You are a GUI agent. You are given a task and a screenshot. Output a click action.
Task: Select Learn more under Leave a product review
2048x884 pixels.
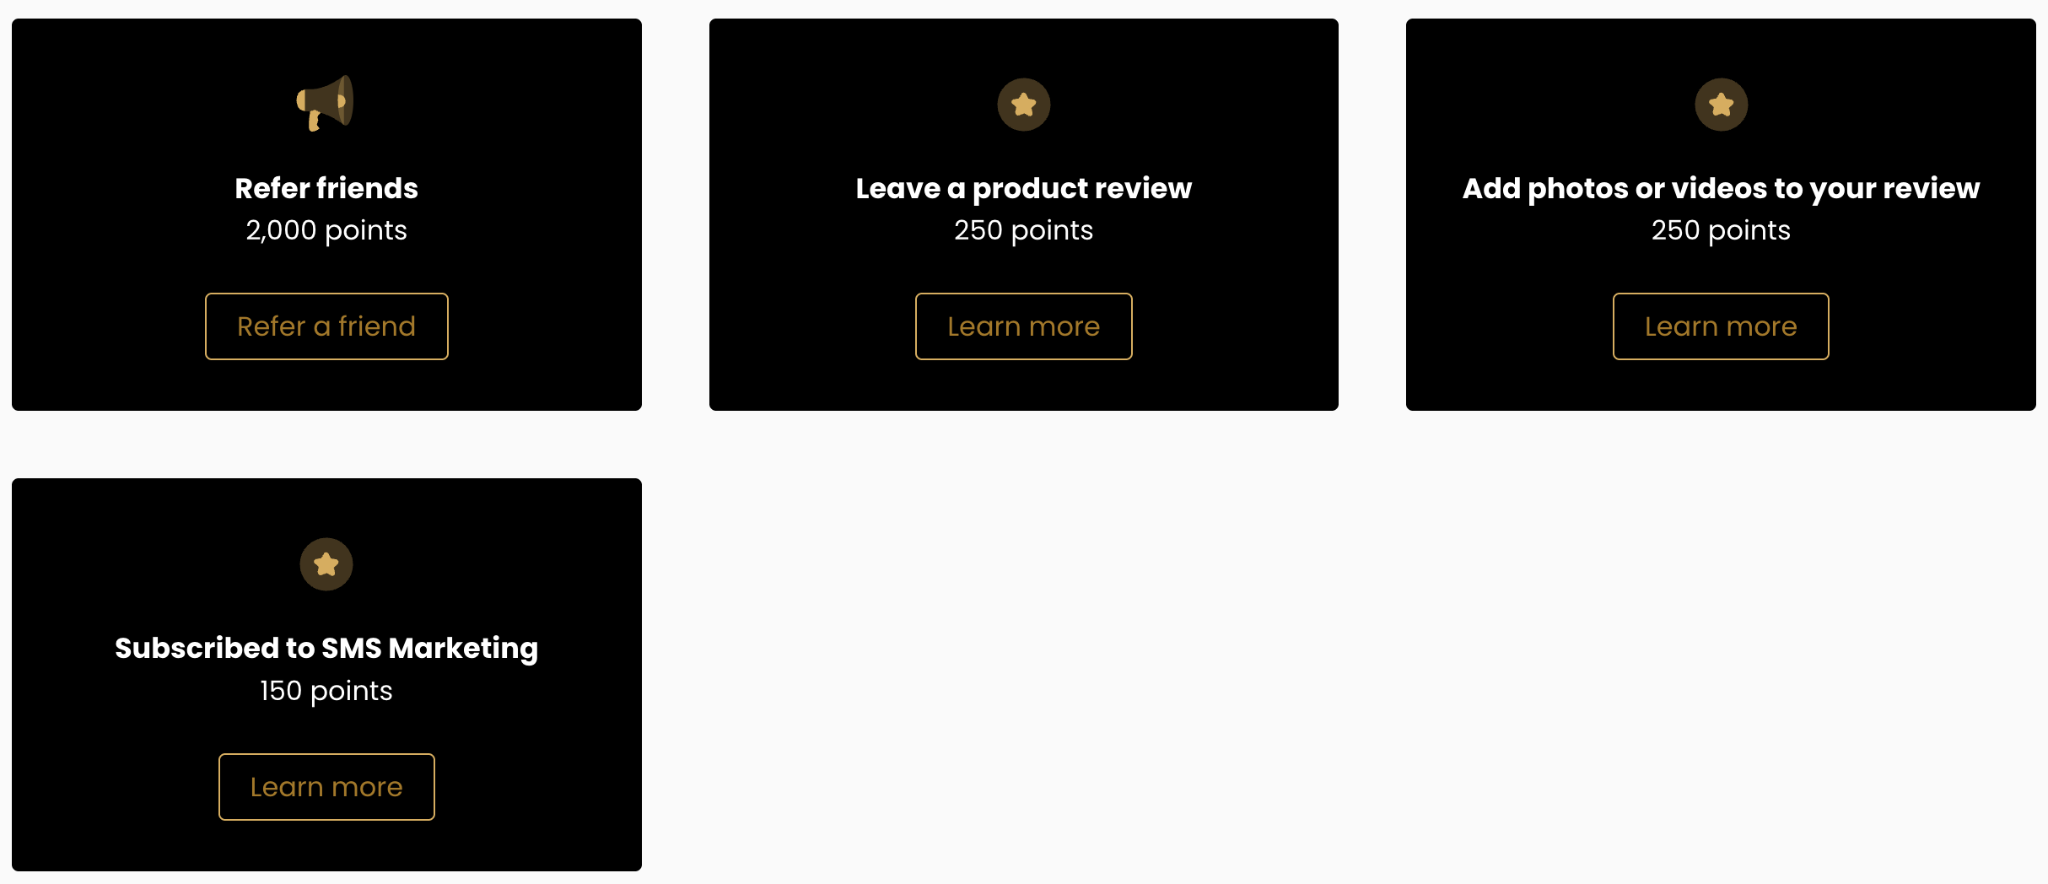coord(1023,326)
